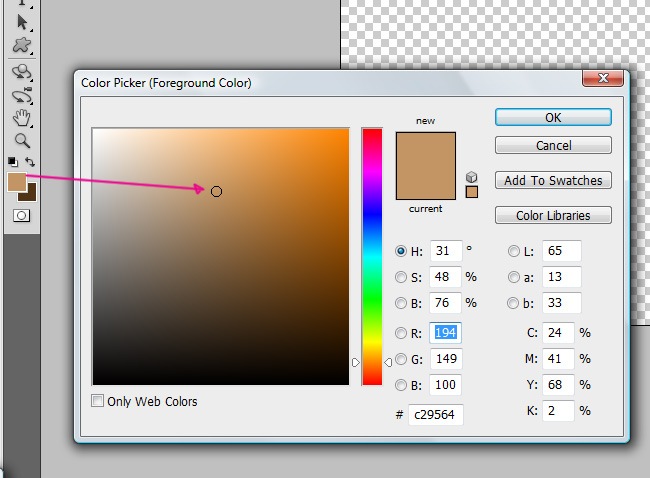Image resolution: width=650 pixels, height=478 pixels.
Task: Click the K black percentage field
Action: (558, 411)
